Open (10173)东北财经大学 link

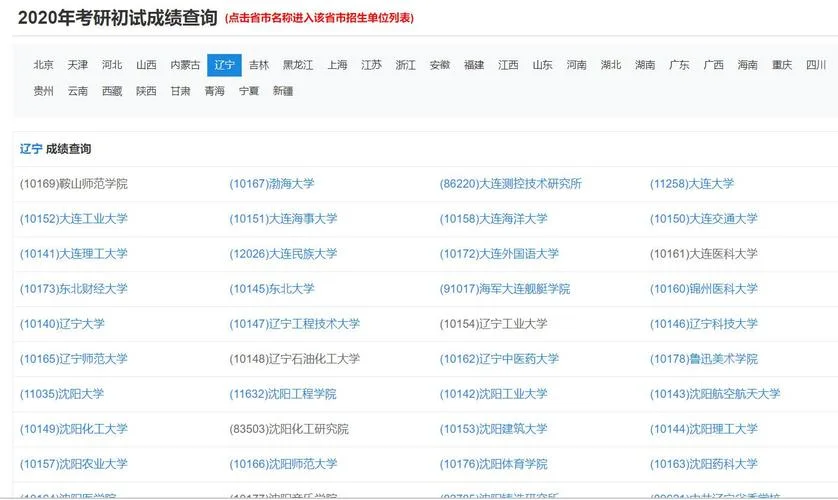(x=74, y=289)
